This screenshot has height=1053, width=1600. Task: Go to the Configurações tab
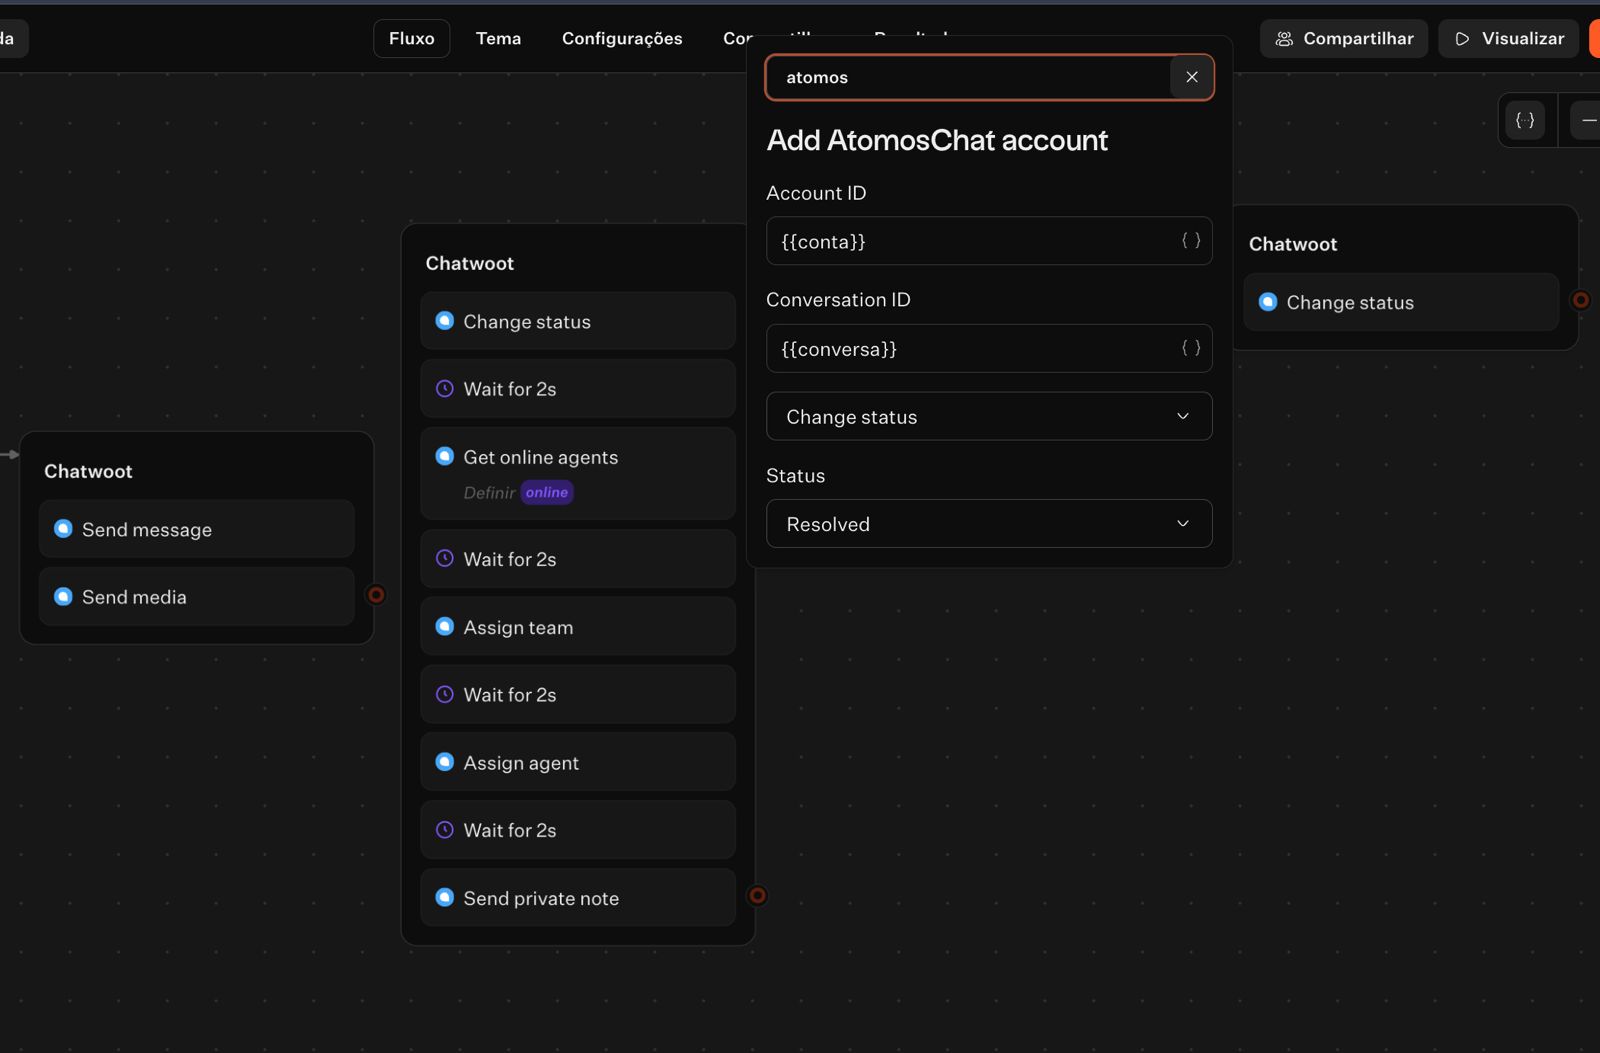[621, 39]
